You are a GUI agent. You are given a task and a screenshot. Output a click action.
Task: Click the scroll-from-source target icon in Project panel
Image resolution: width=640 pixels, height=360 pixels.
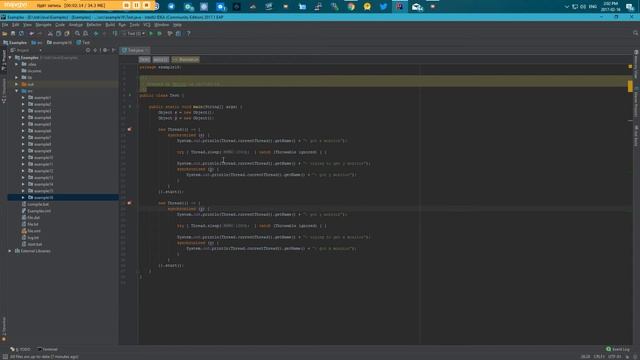[88, 50]
